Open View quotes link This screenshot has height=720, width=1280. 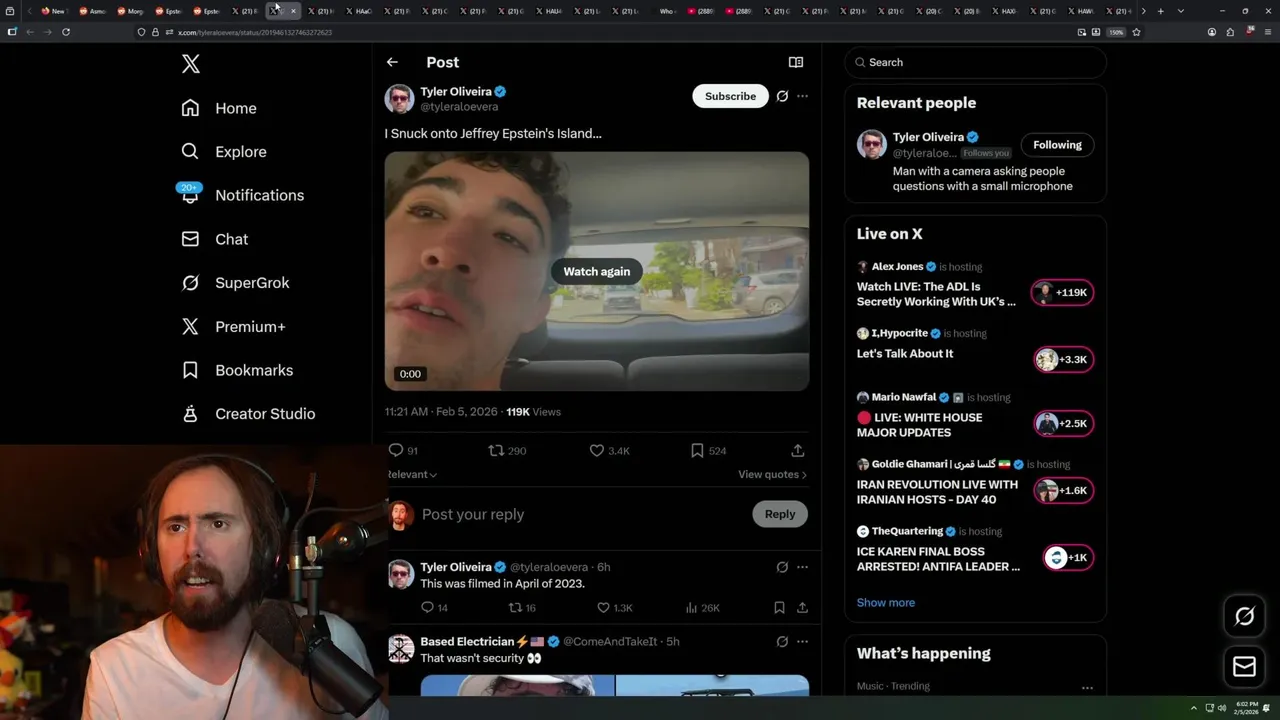point(772,474)
